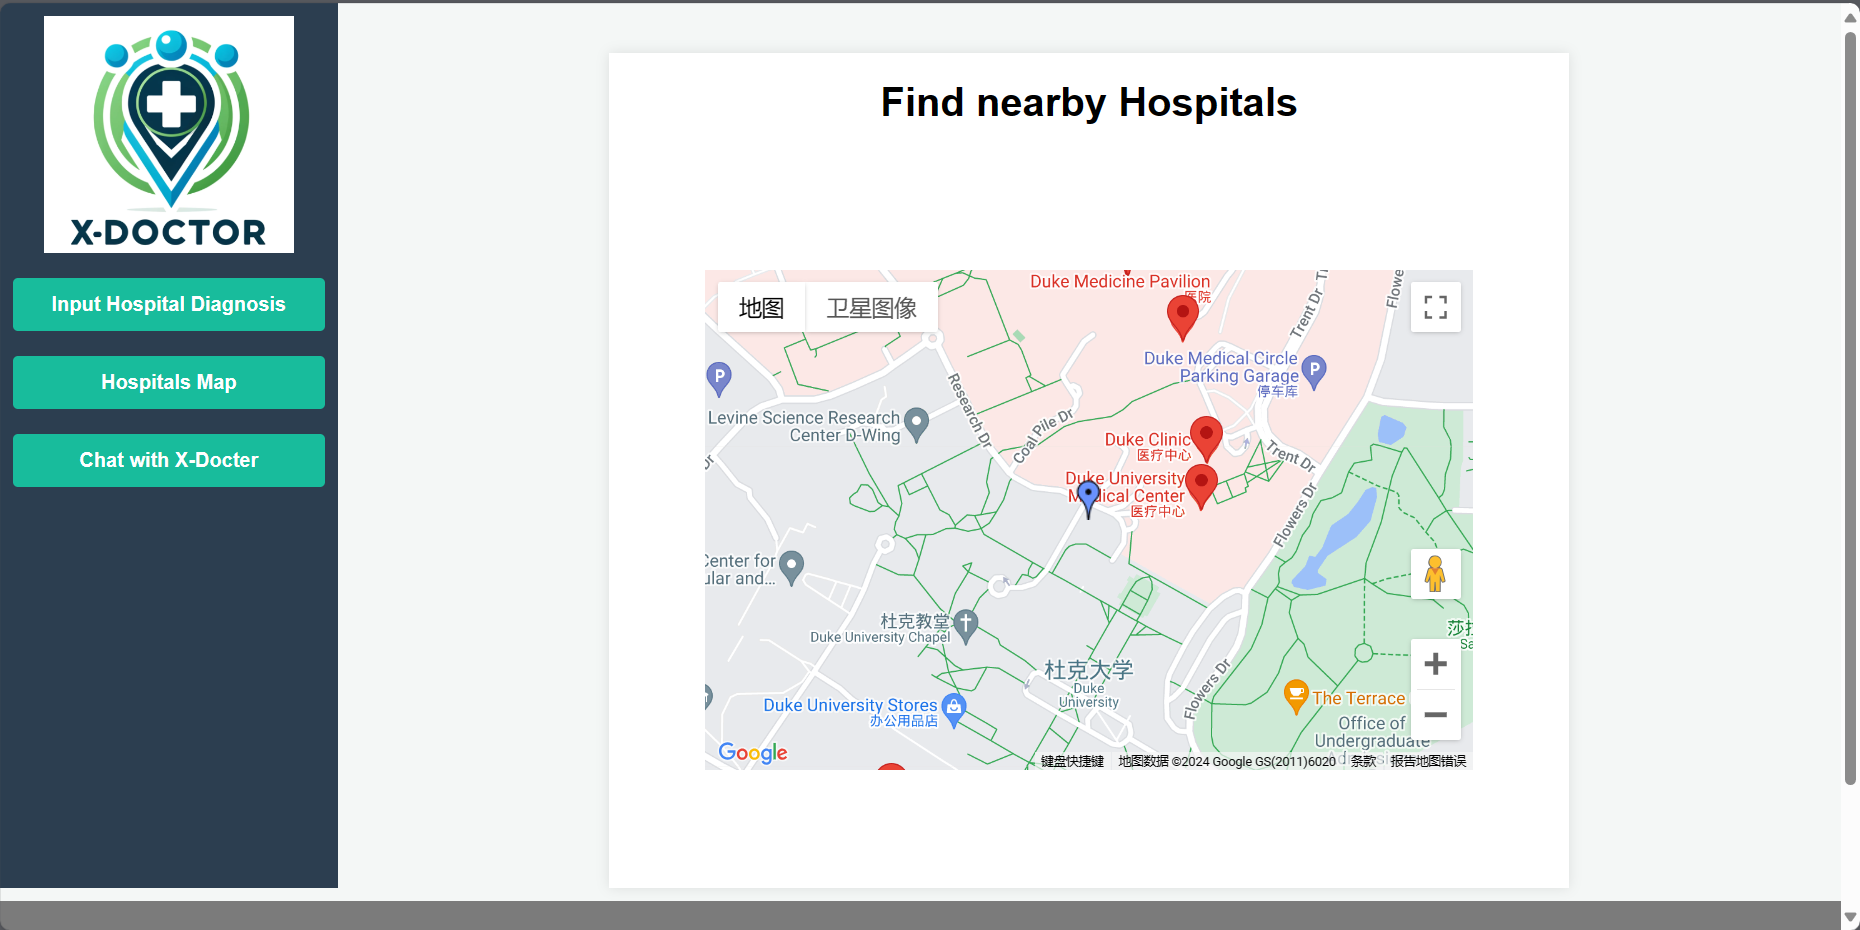Click the page vertical scrollbar thumb
Screen dimensions: 1860x930
(x=1850, y=408)
